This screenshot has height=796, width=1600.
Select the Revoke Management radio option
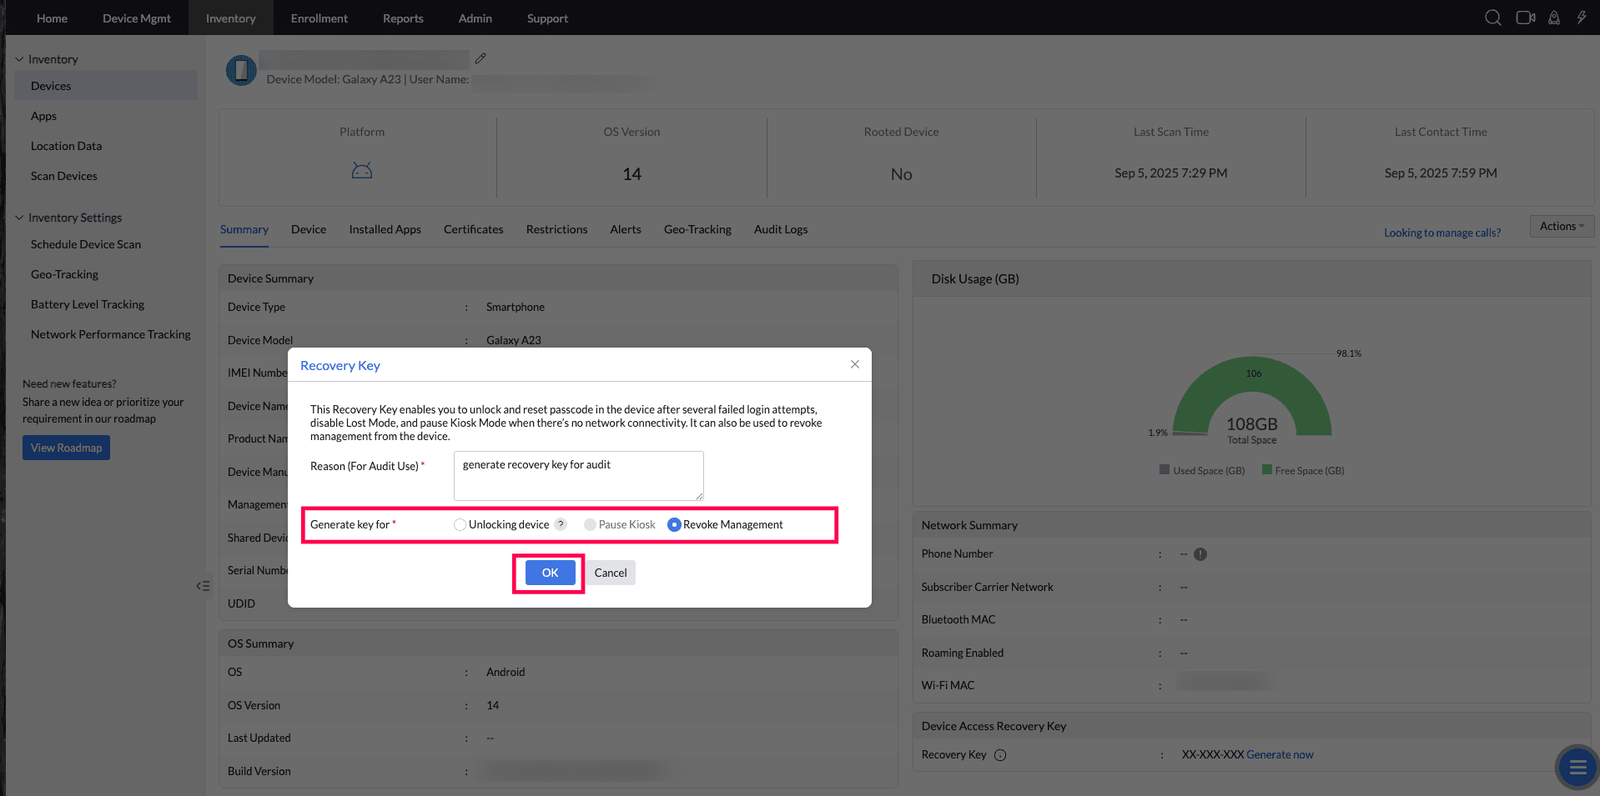(x=674, y=524)
